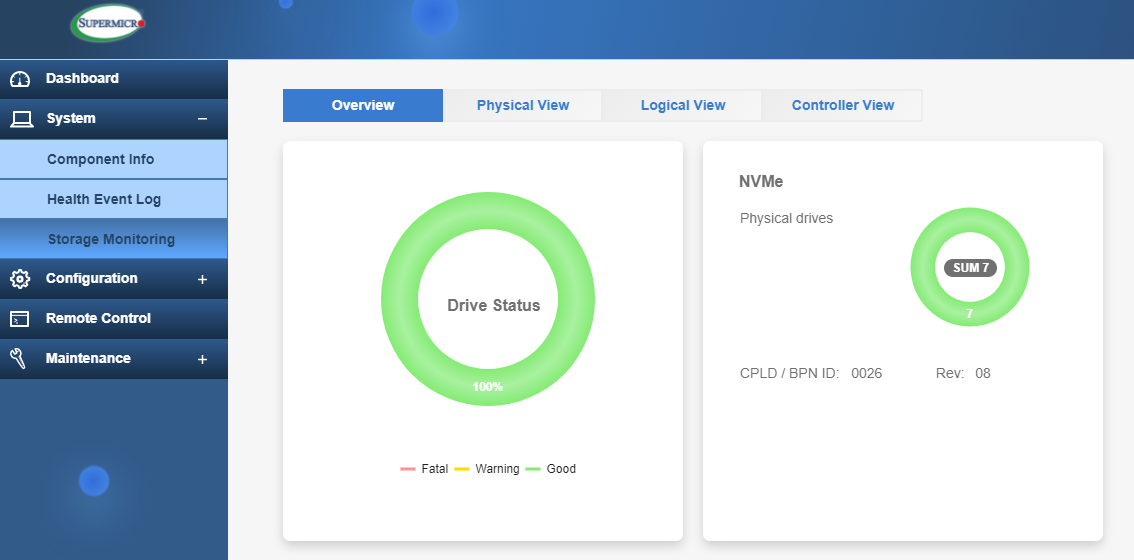Screen dimensions: 1134x560
Task: Click the Remote Control console icon
Action: [20, 319]
